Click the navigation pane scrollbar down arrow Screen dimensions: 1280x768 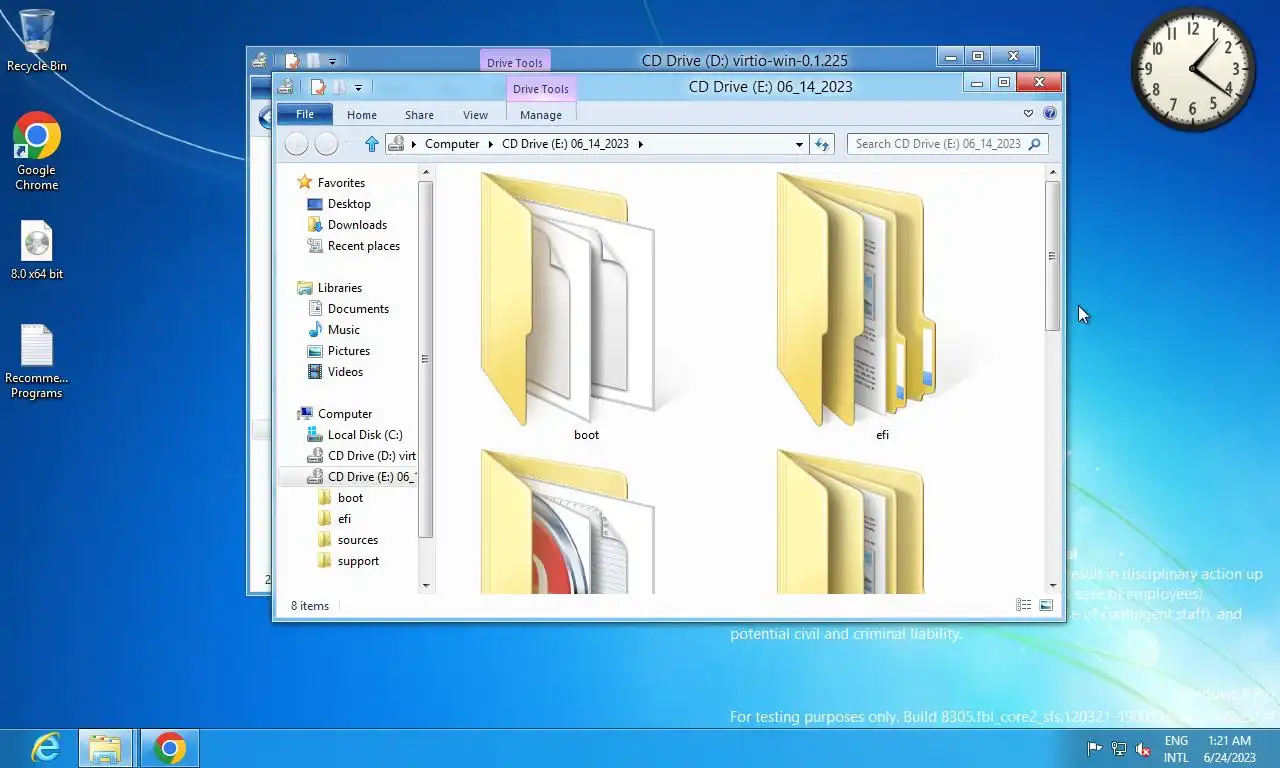[426, 586]
